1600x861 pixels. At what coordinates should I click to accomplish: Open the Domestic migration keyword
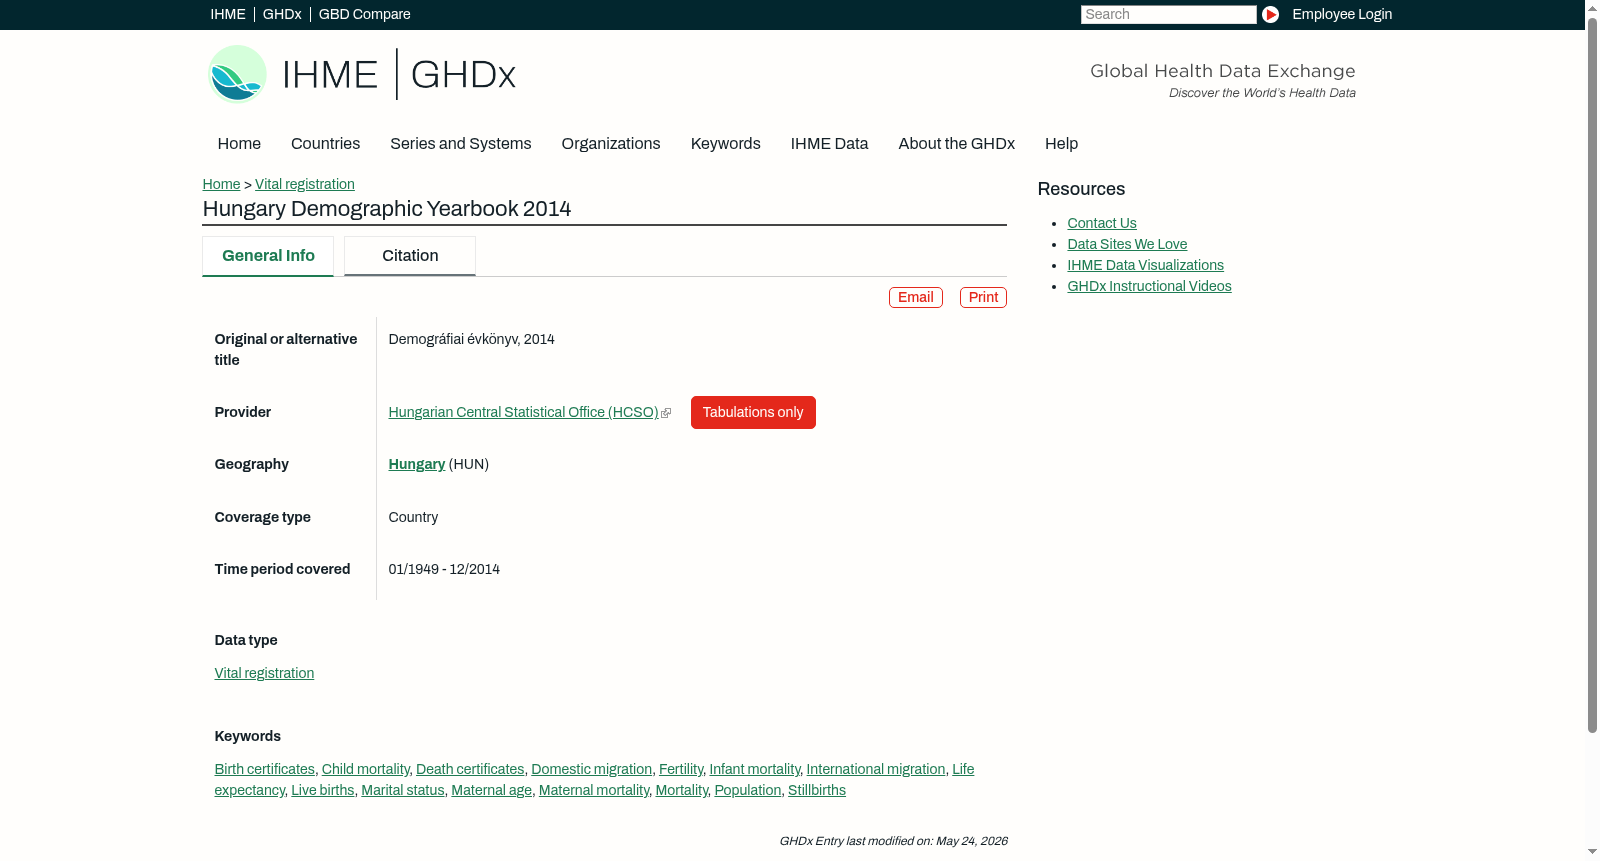(x=592, y=769)
